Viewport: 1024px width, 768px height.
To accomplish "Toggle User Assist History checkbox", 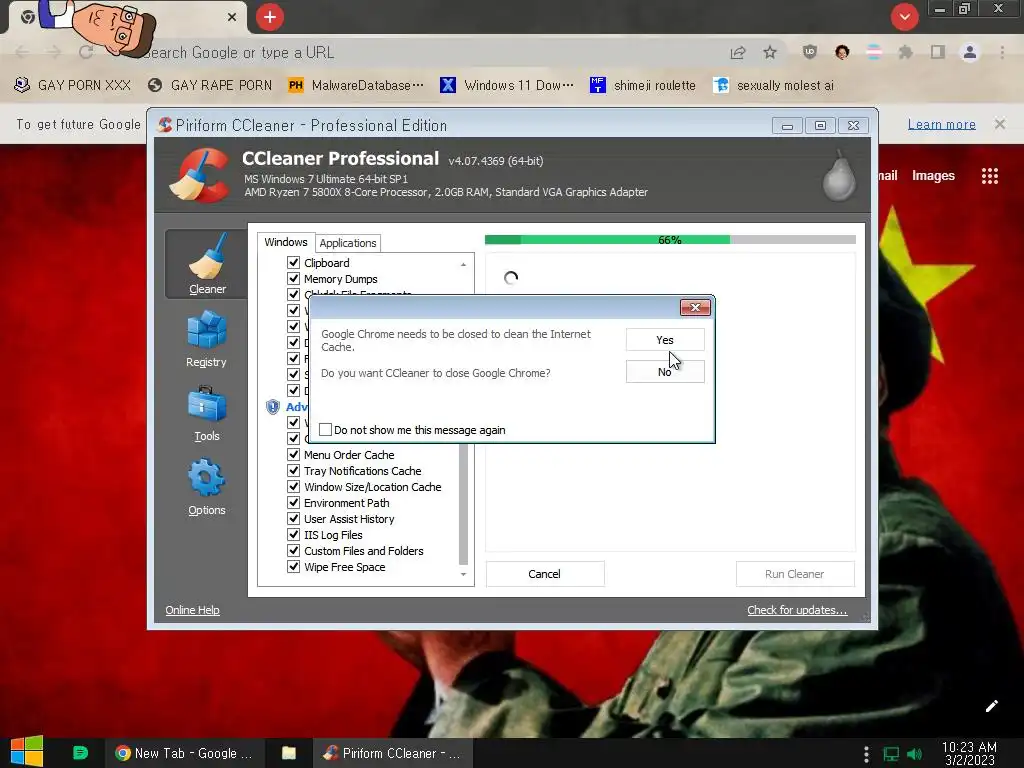I will coord(293,519).
